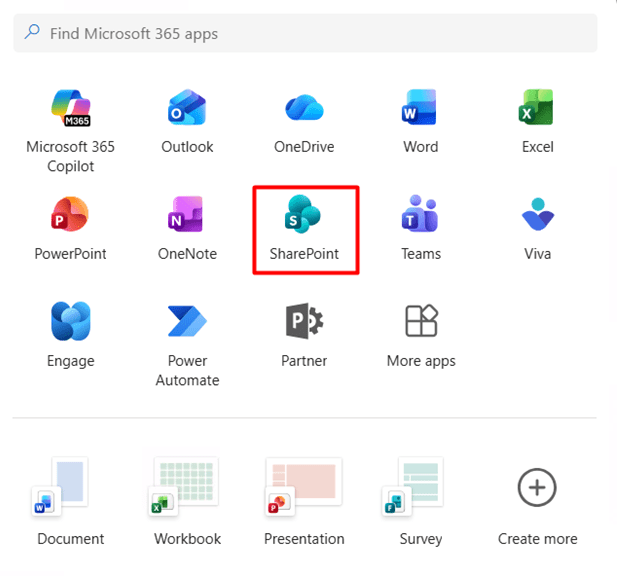617x576 pixels.
Task: Open Microsoft Teams
Action: pyautogui.click(x=420, y=216)
